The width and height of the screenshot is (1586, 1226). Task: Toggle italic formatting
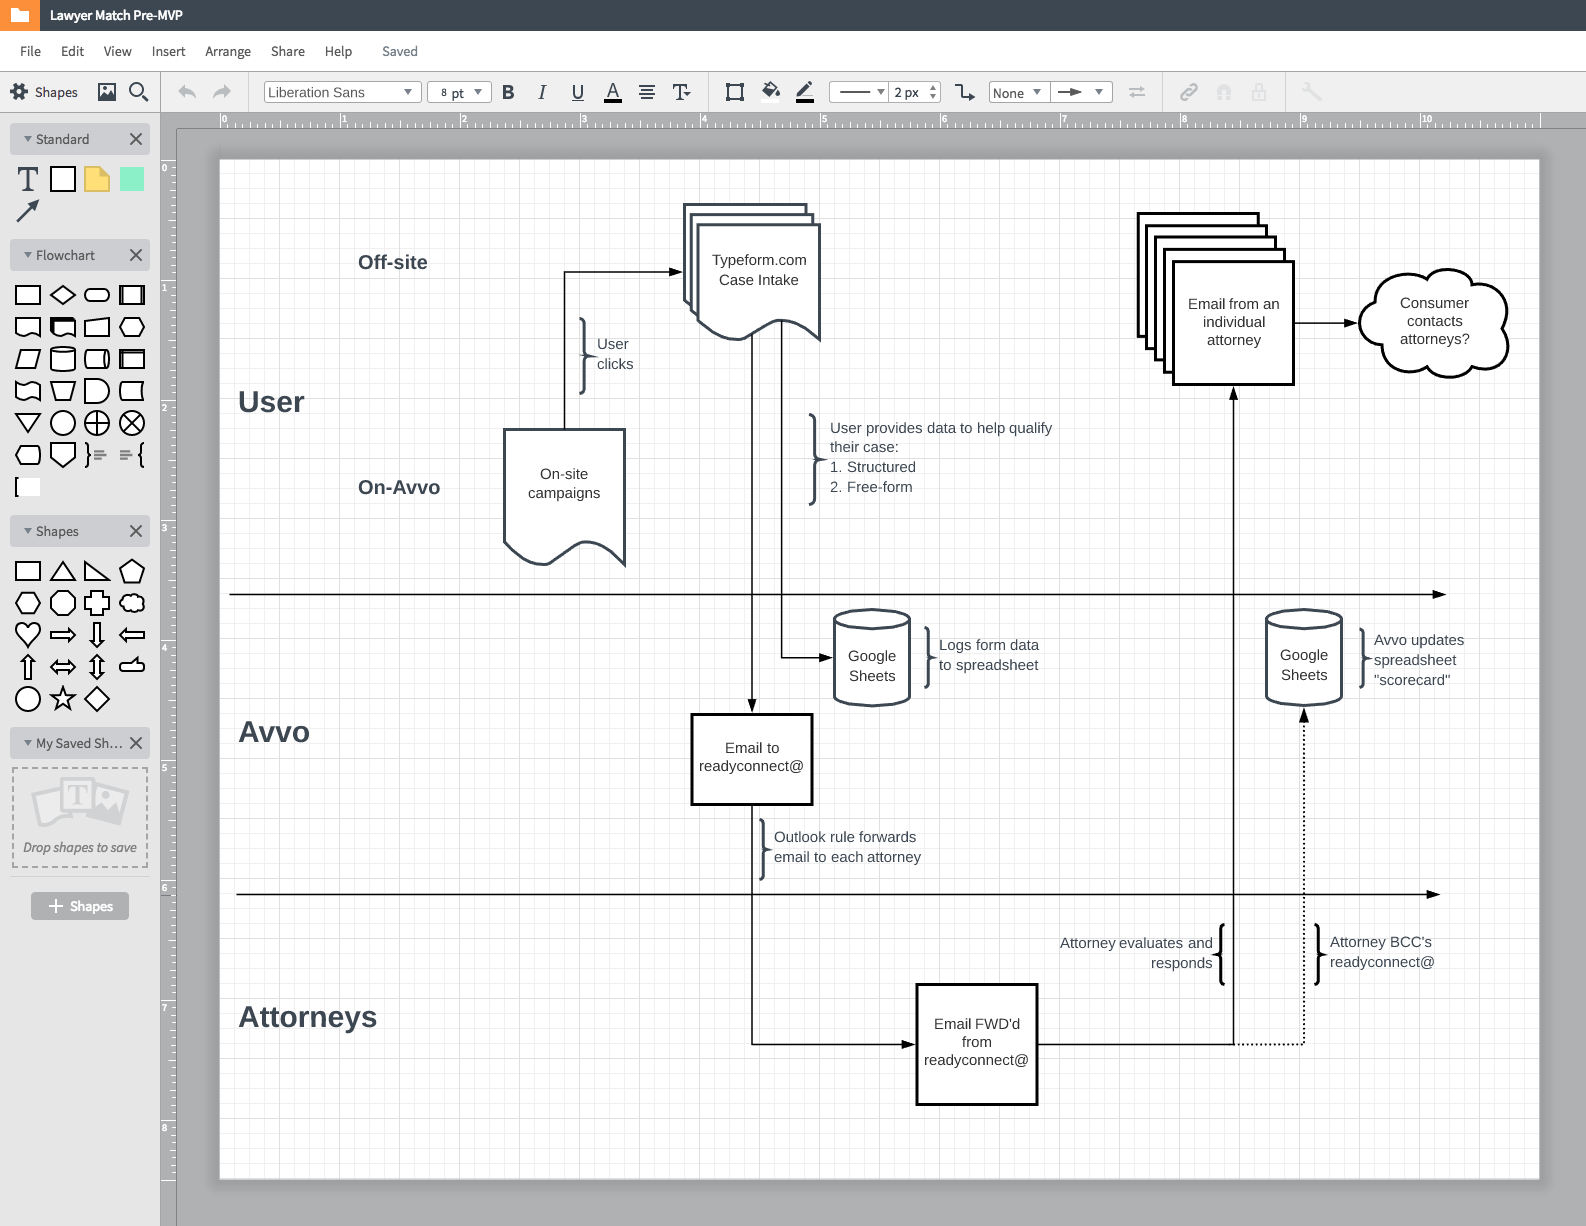(542, 92)
